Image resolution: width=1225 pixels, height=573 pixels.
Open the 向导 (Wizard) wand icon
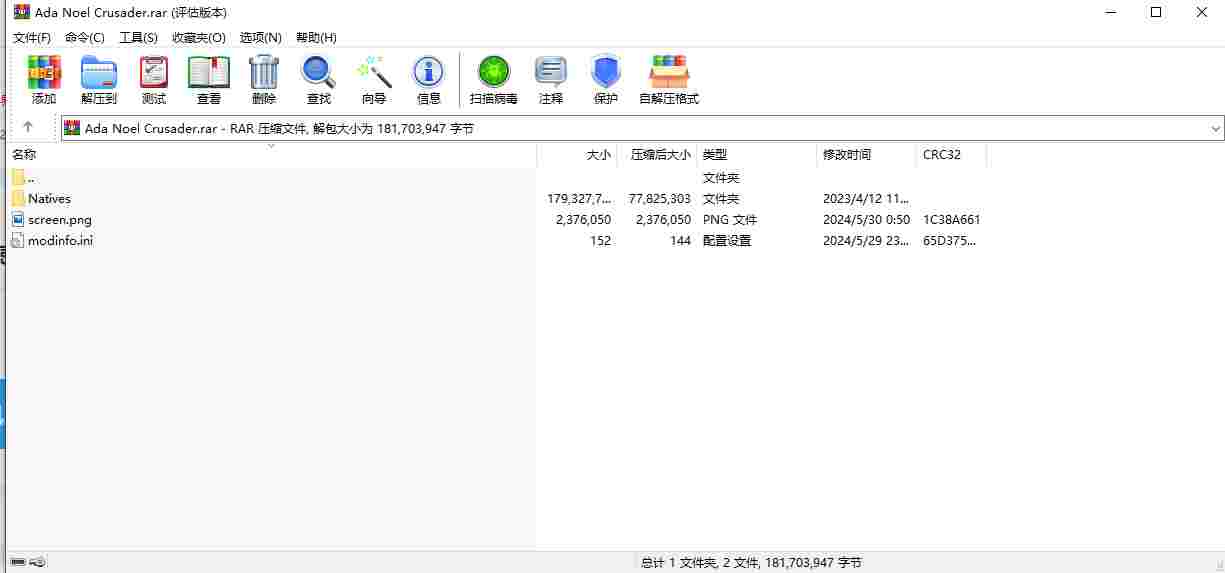pos(374,72)
